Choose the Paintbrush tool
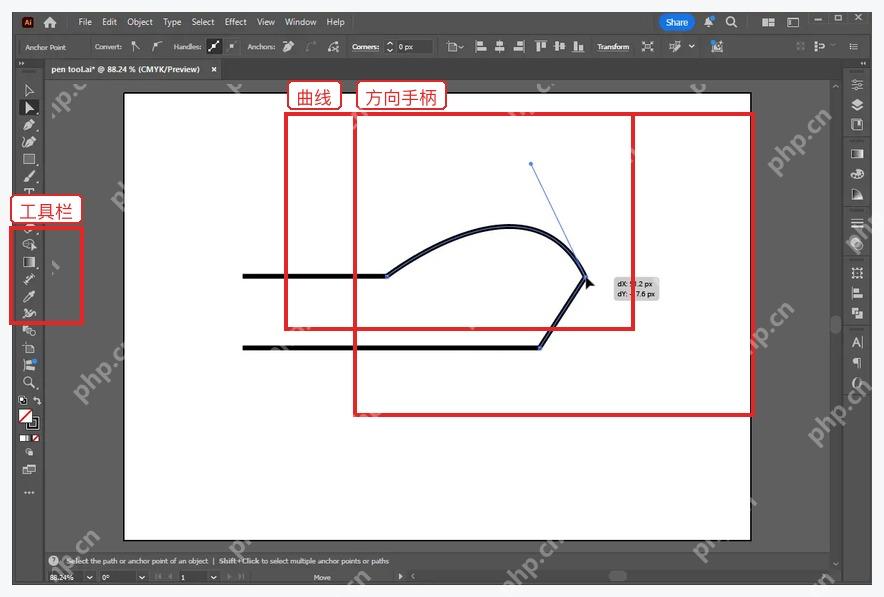This screenshot has height=597, width=884. pyautogui.click(x=29, y=176)
